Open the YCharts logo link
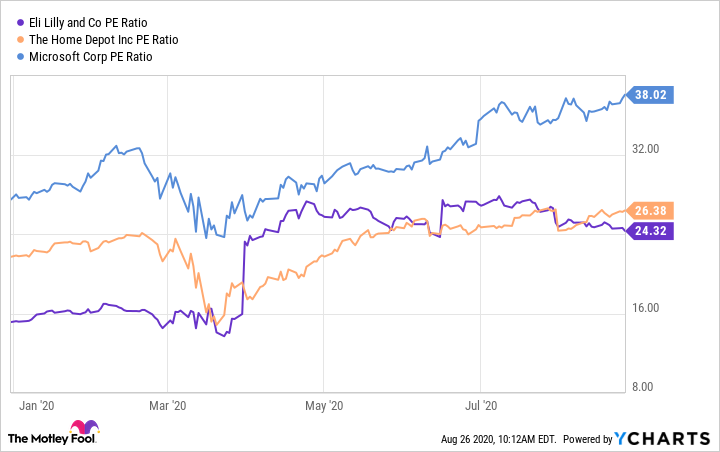The height and width of the screenshot is (452, 720). 671,438
